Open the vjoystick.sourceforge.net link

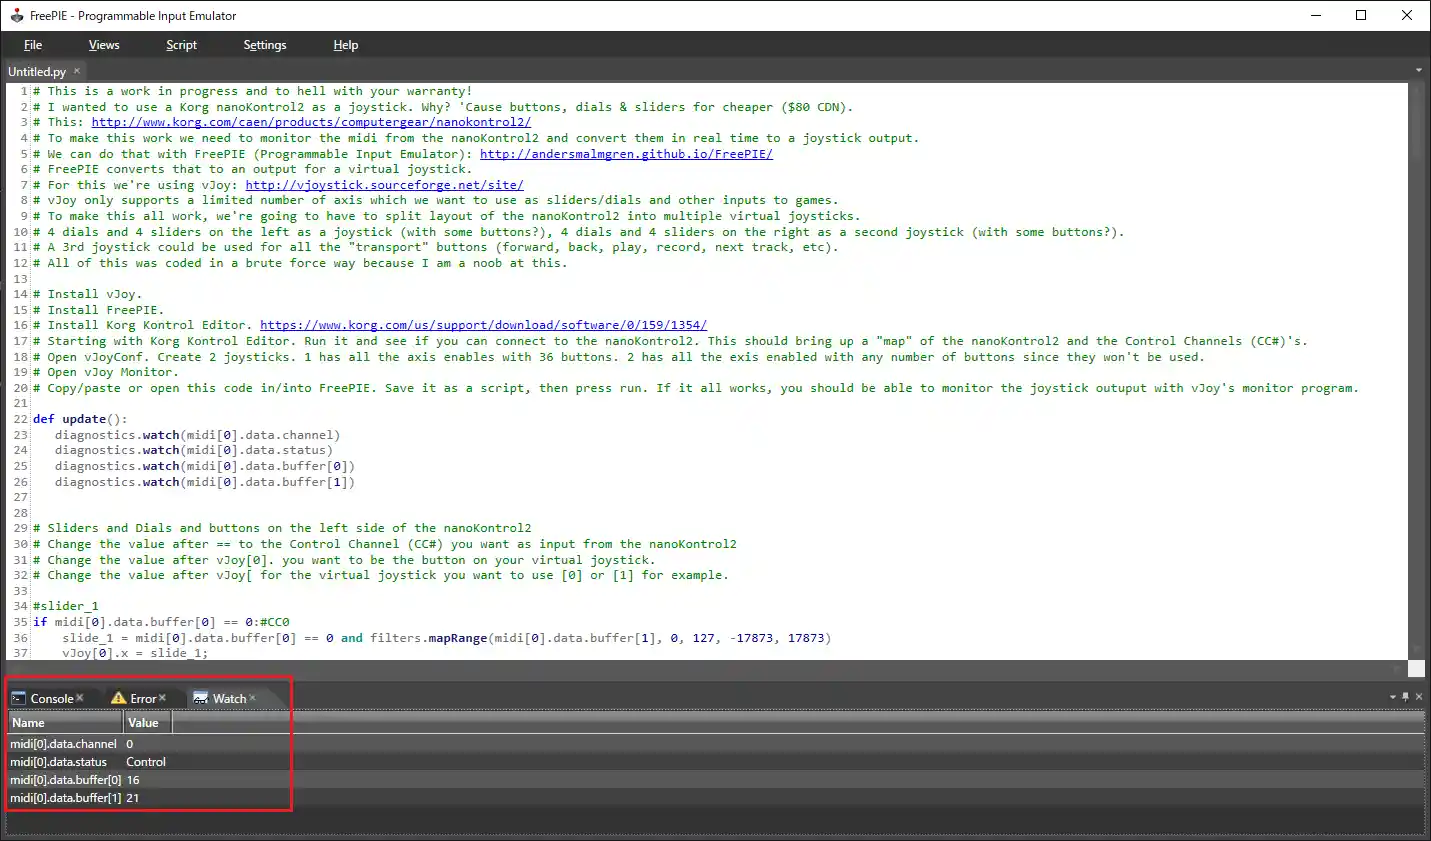[384, 185]
